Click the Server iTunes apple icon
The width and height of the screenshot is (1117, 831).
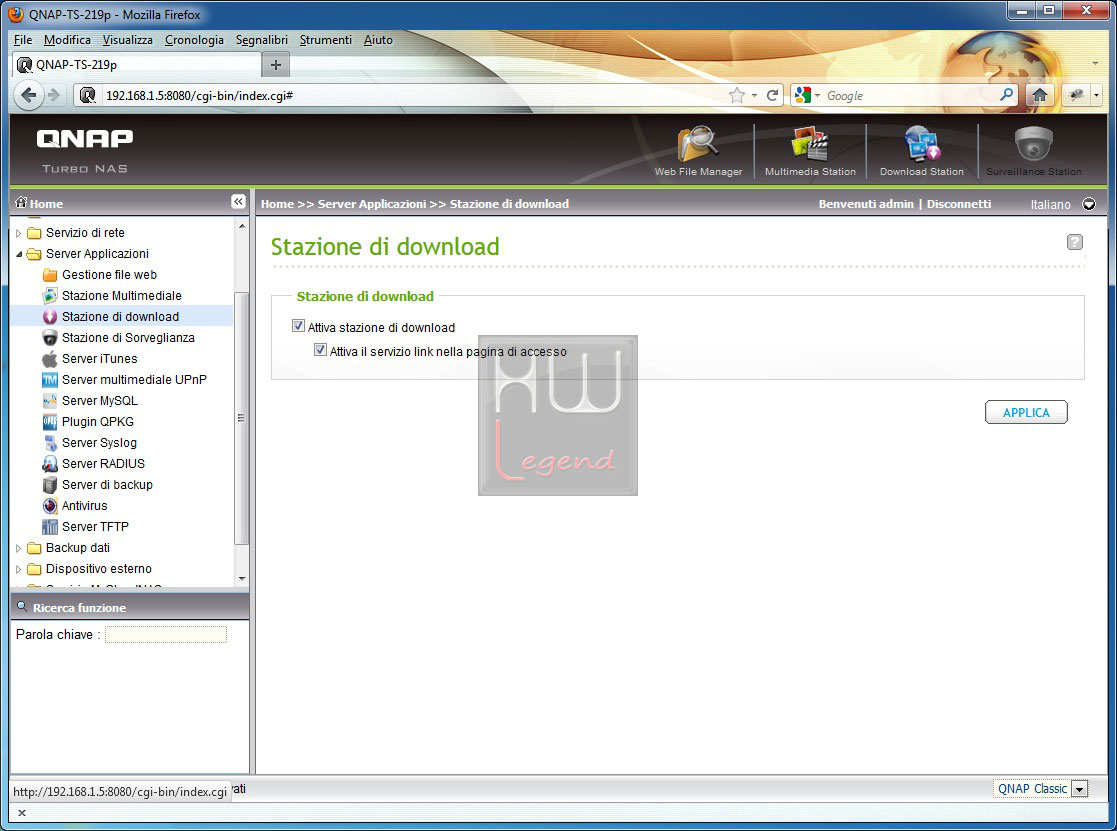[50, 358]
